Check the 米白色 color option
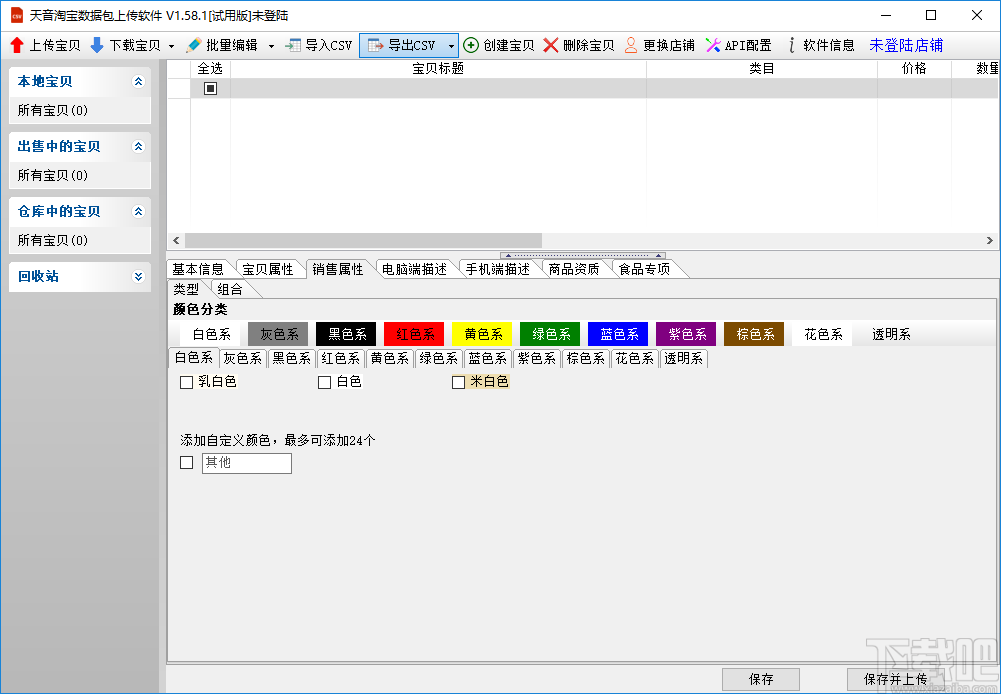This screenshot has width=1001, height=694. click(x=458, y=382)
